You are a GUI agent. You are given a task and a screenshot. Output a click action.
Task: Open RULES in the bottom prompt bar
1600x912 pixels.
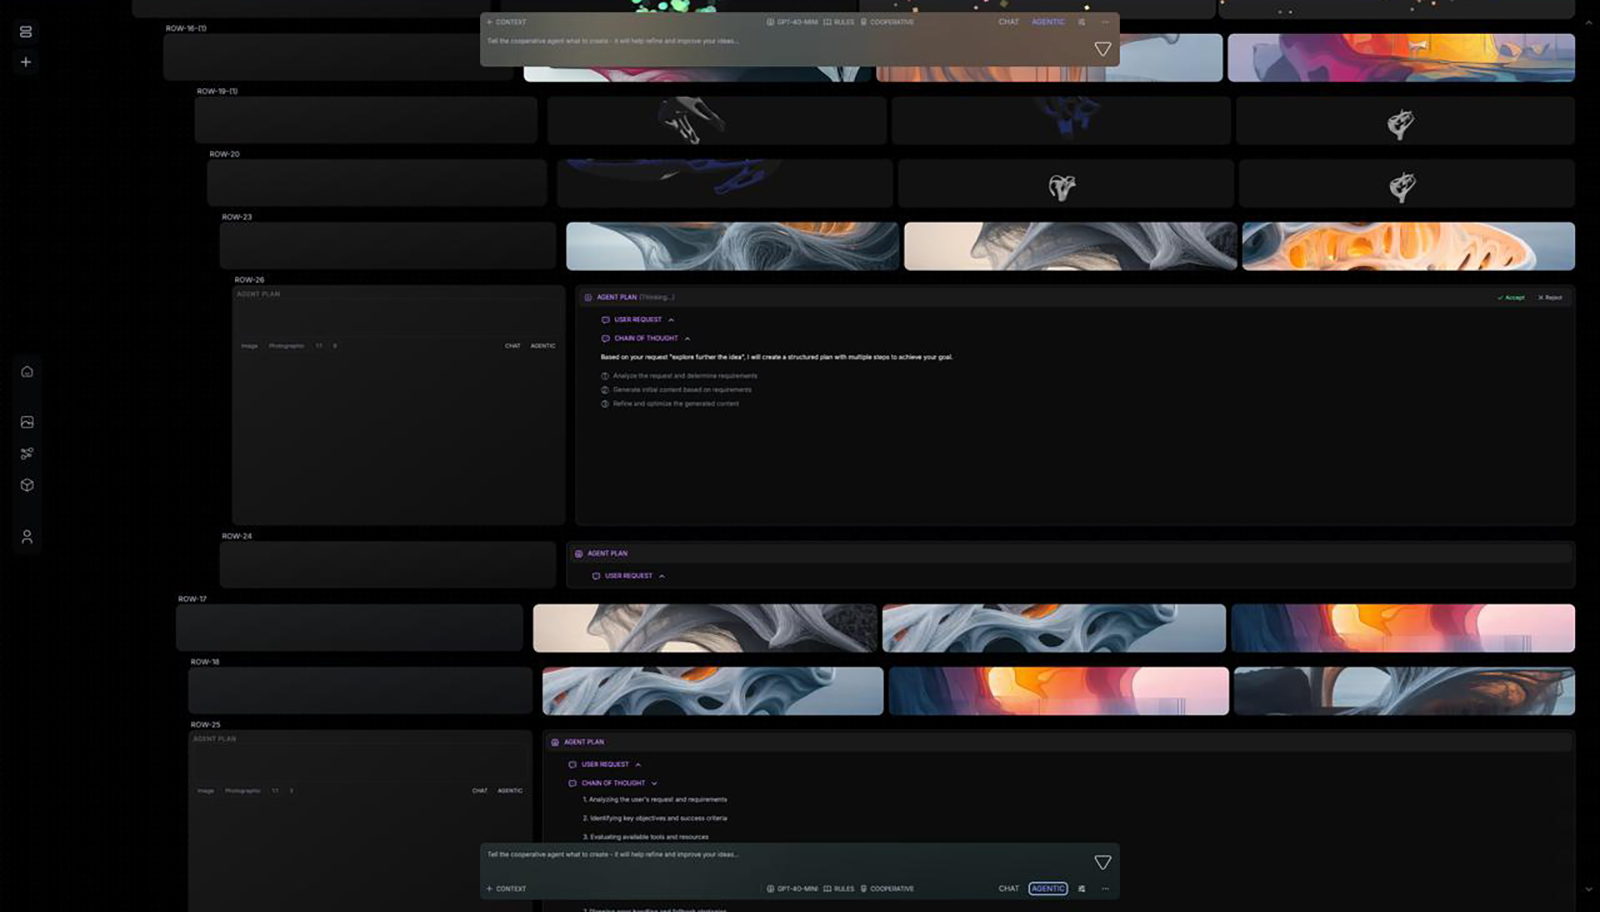pyautogui.click(x=839, y=888)
